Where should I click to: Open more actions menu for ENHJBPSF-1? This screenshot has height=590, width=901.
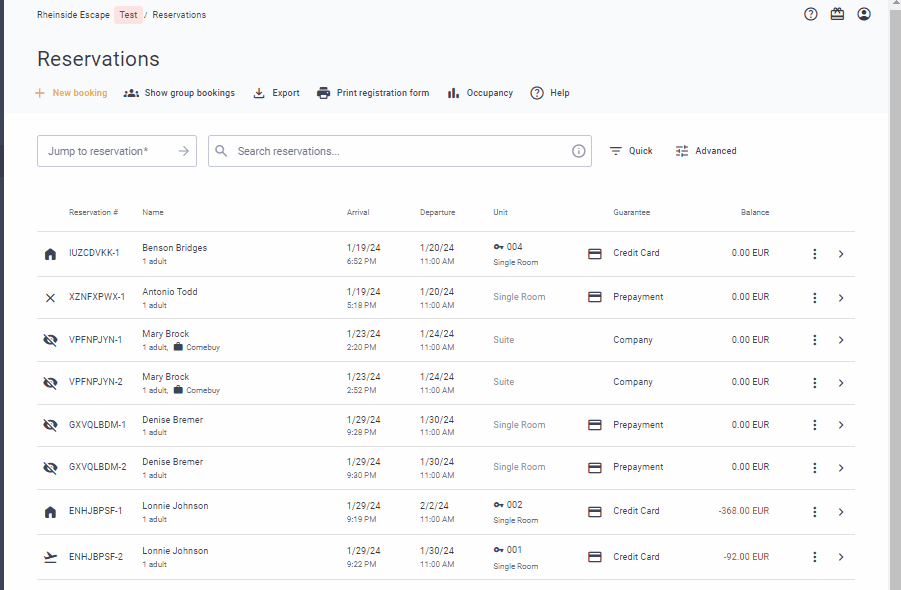[814, 512]
